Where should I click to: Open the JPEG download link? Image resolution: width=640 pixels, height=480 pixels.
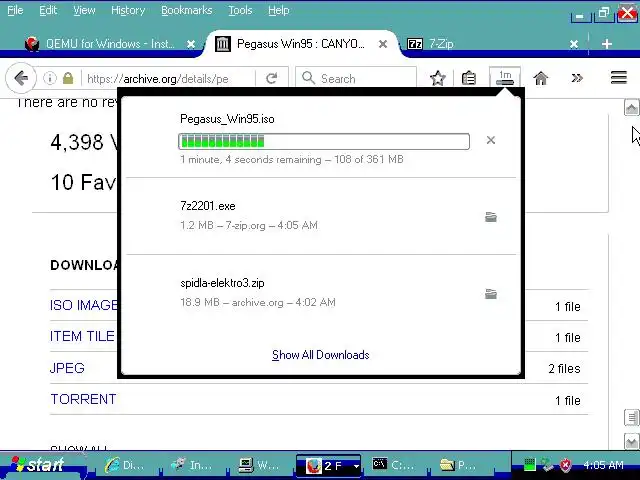click(x=67, y=368)
